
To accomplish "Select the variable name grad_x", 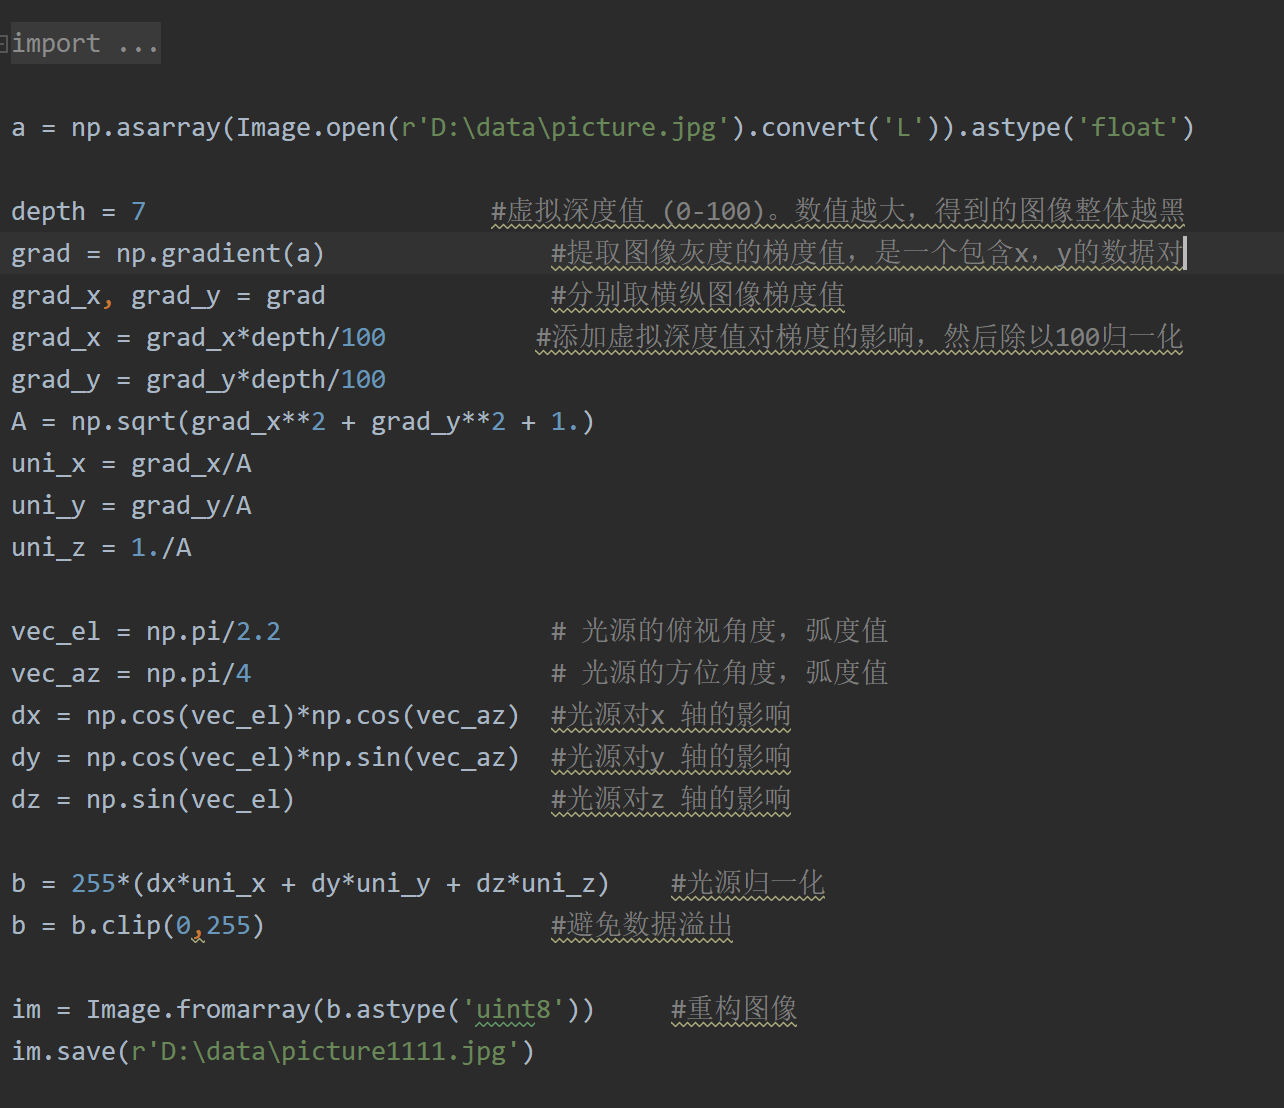I will pyautogui.click(x=57, y=295).
